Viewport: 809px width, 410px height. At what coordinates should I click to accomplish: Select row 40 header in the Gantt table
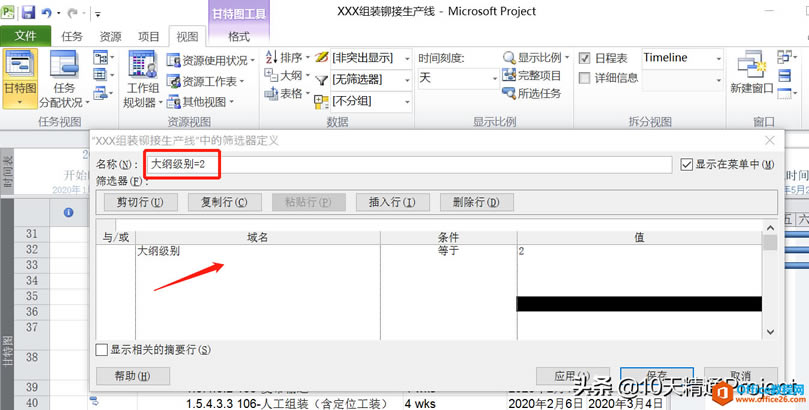click(x=32, y=403)
